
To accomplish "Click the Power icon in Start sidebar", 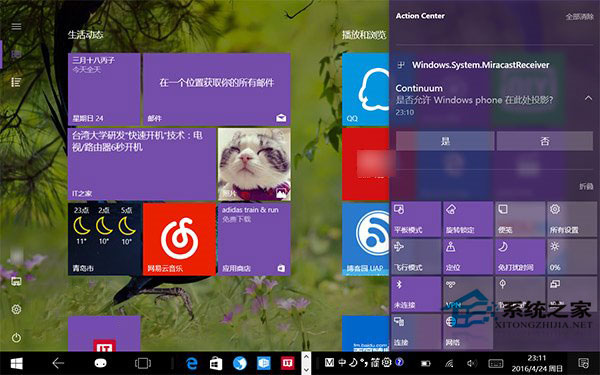I will [x=16, y=338].
